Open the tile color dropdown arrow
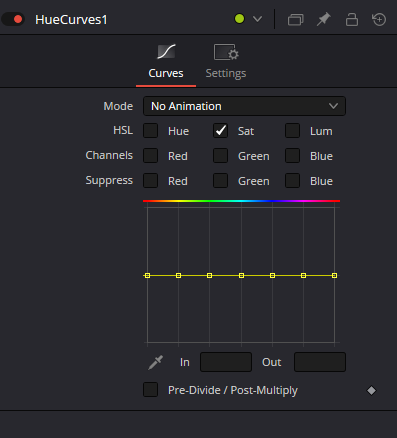The height and width of the screenshot is (438, 397). 257,19
